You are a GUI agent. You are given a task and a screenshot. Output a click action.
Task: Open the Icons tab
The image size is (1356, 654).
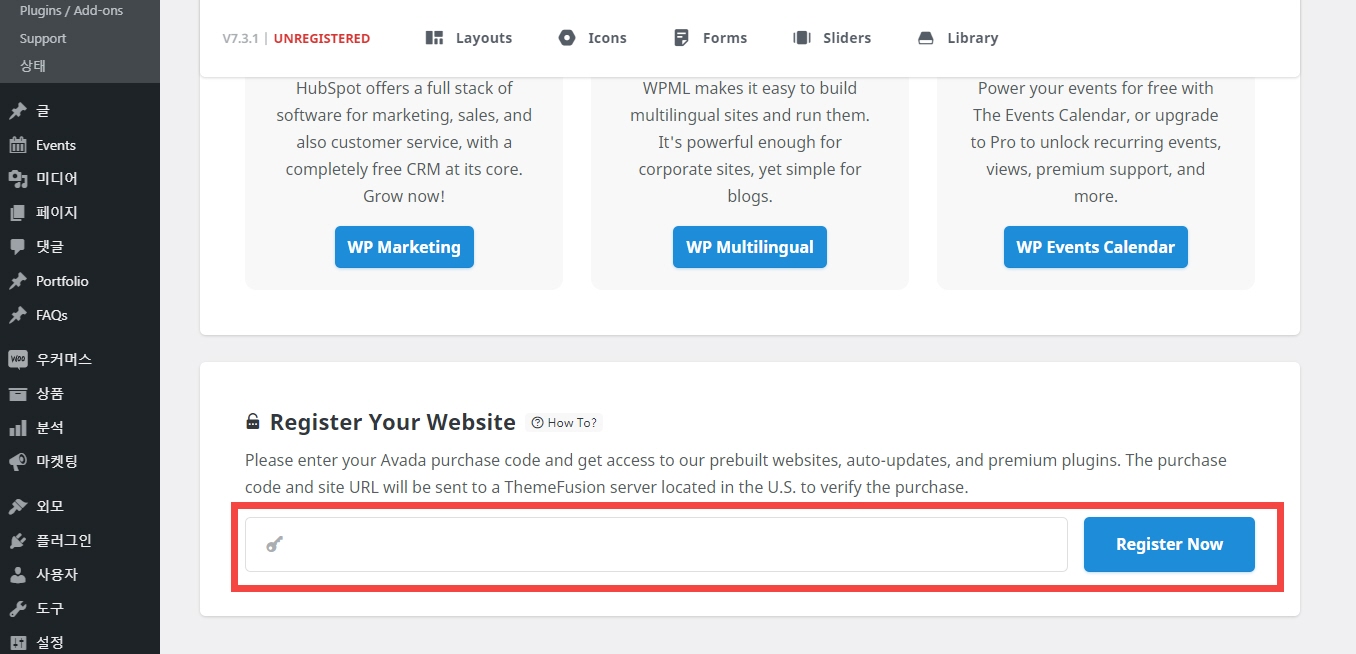tap(592, 38)
